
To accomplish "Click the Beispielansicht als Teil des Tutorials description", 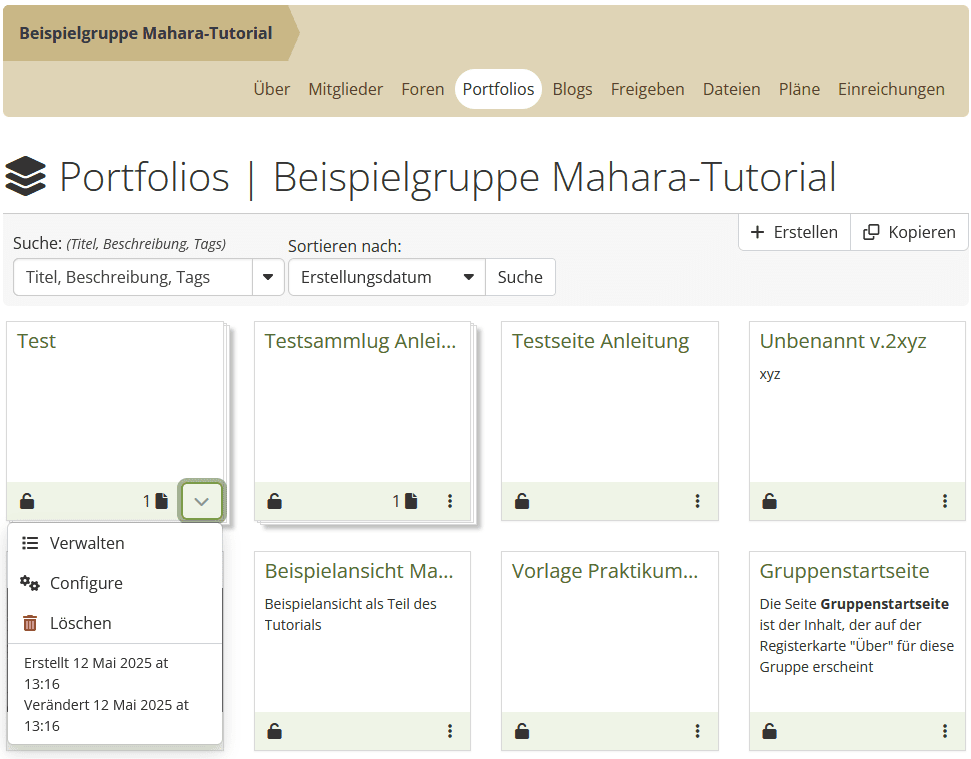I will tap(351, 614).
